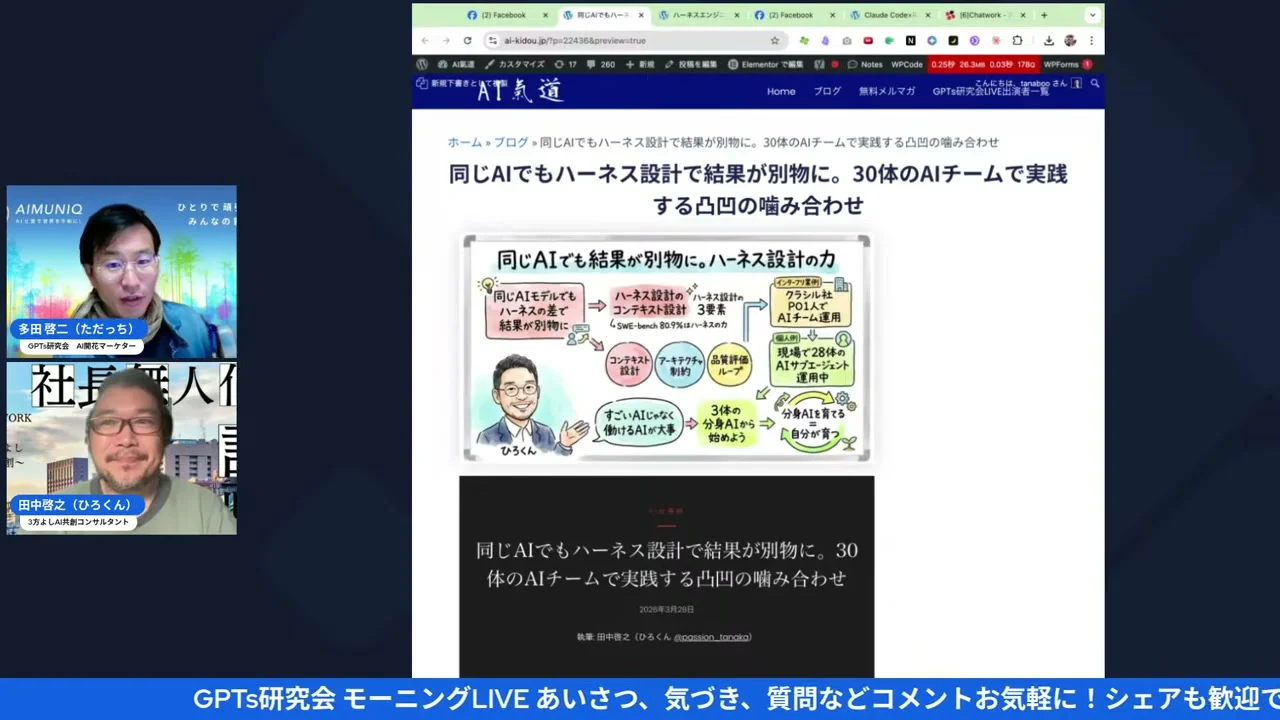Image resolution: width=1280 pixels, height=720 pixels.
Task: Open Chrome's three-dot menu
Action: (x=1092, y=40)
